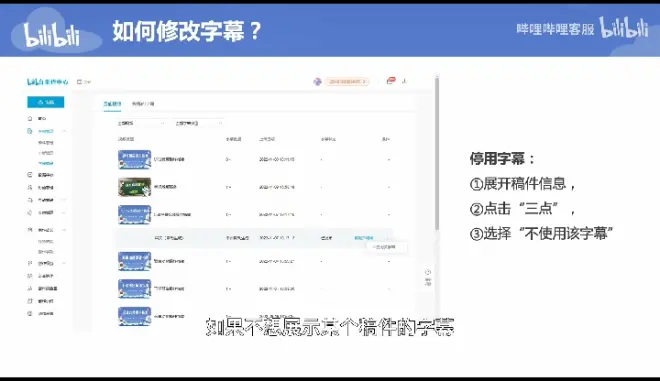Screen dimensions: 660x381
Task: Click the floating help icon at right edge
Action: click(428, 272)
